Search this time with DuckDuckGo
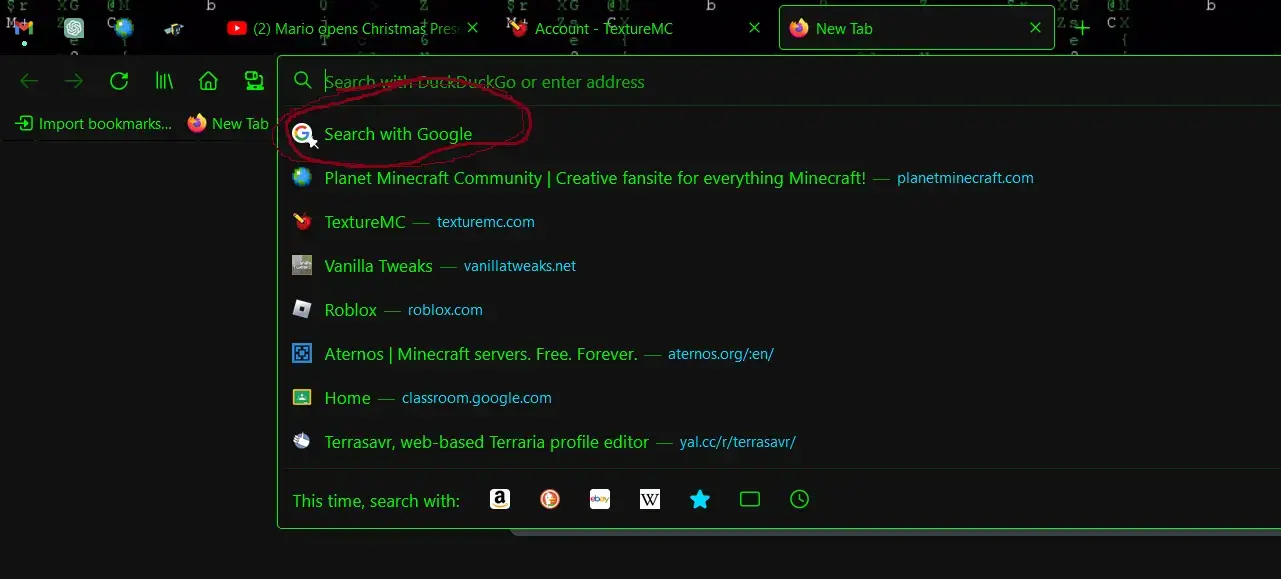Image resolution: width=1281 pixels, height=579 pixels. tap(550, 499)
